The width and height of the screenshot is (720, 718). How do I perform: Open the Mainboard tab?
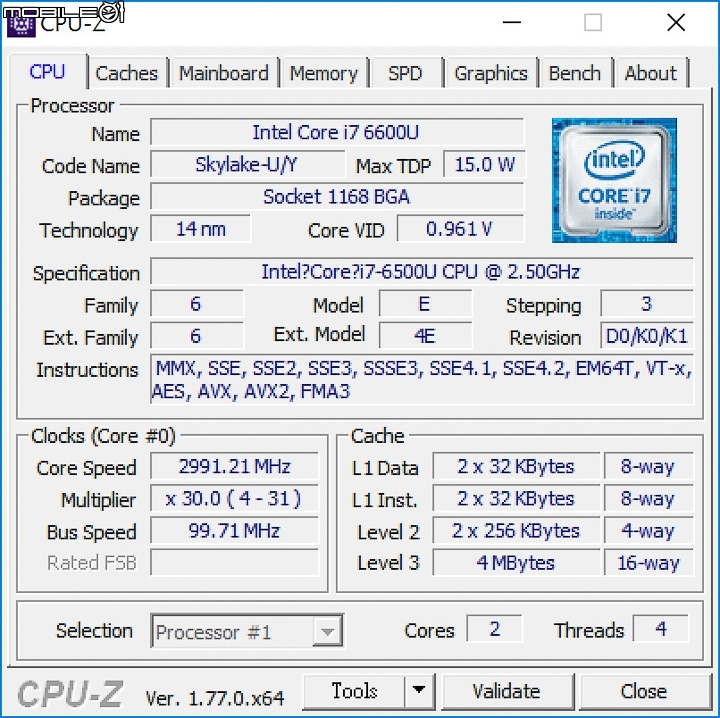(224, 73)
